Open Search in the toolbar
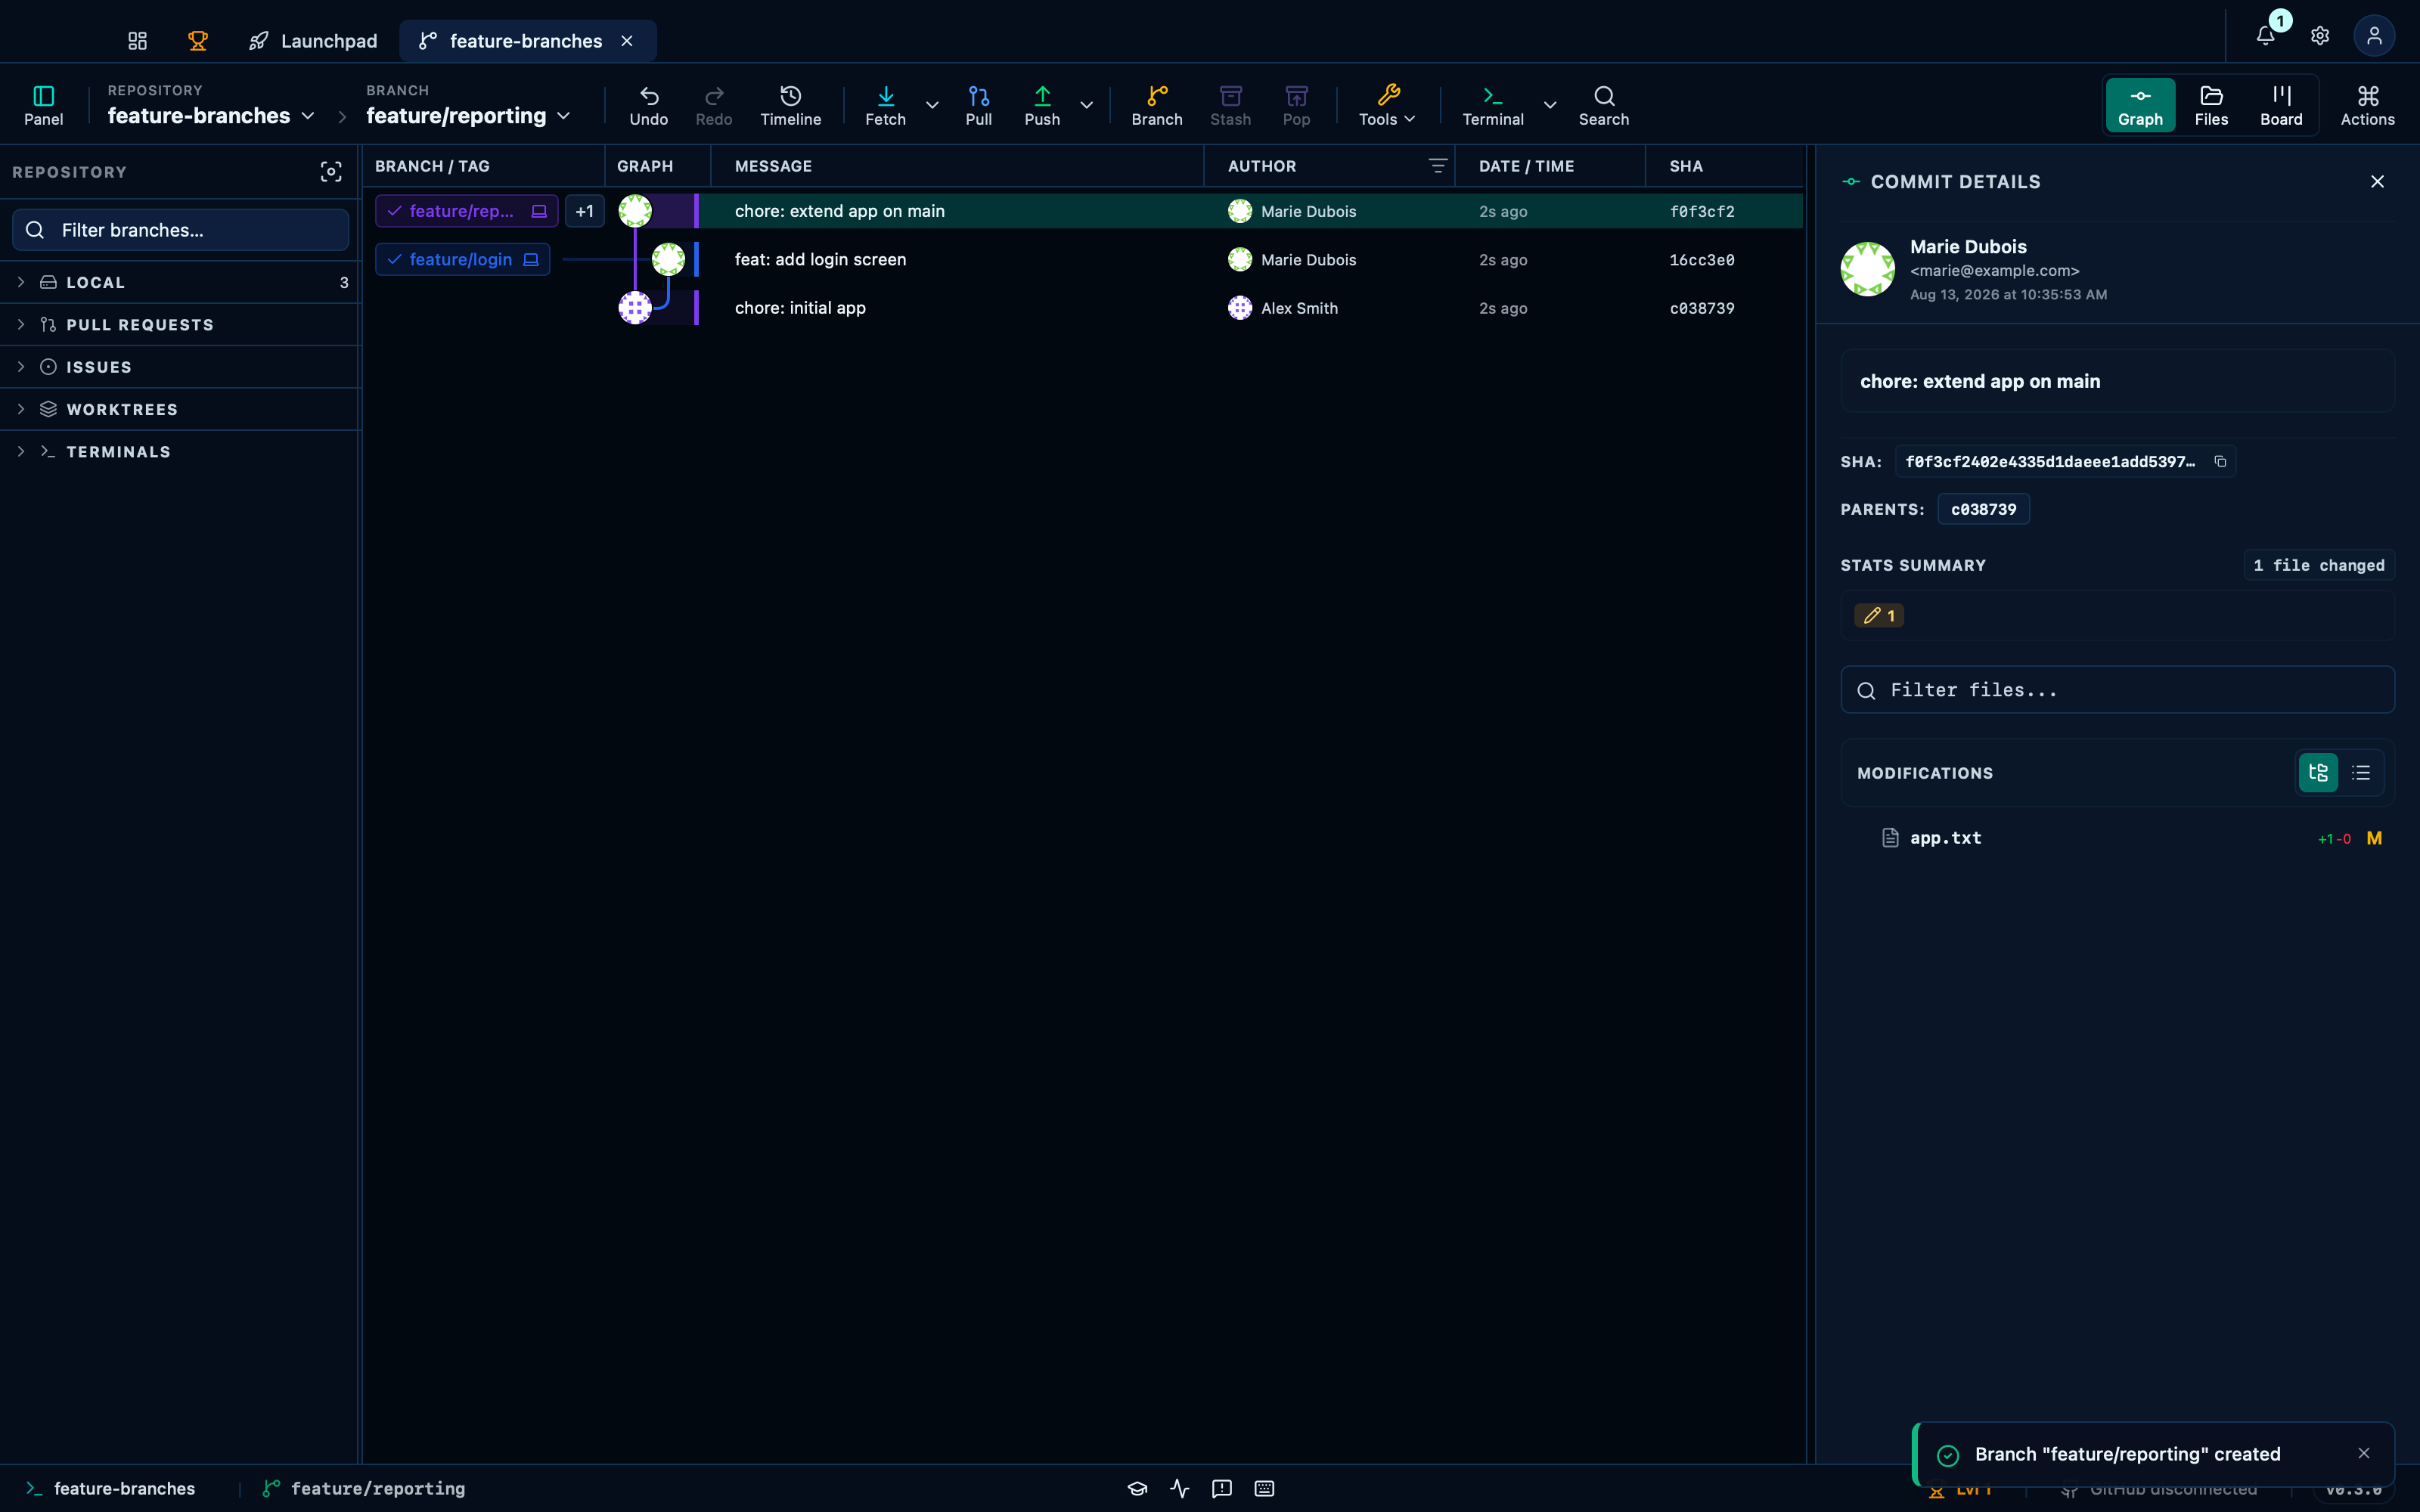Viewport: 2420px width, 1512px height. coord(1604,105)
